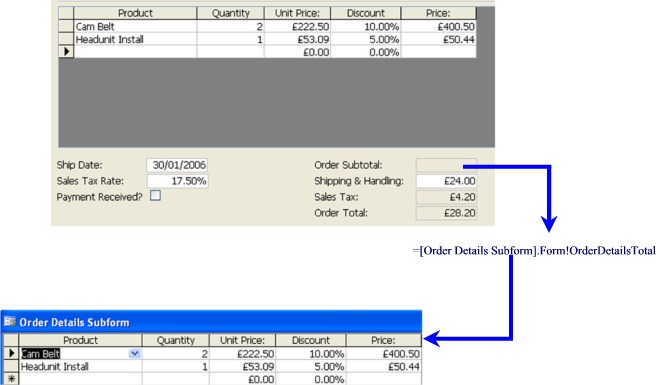Click new-row £0.00 in Order Details Subform window

[x=242, y=379]
